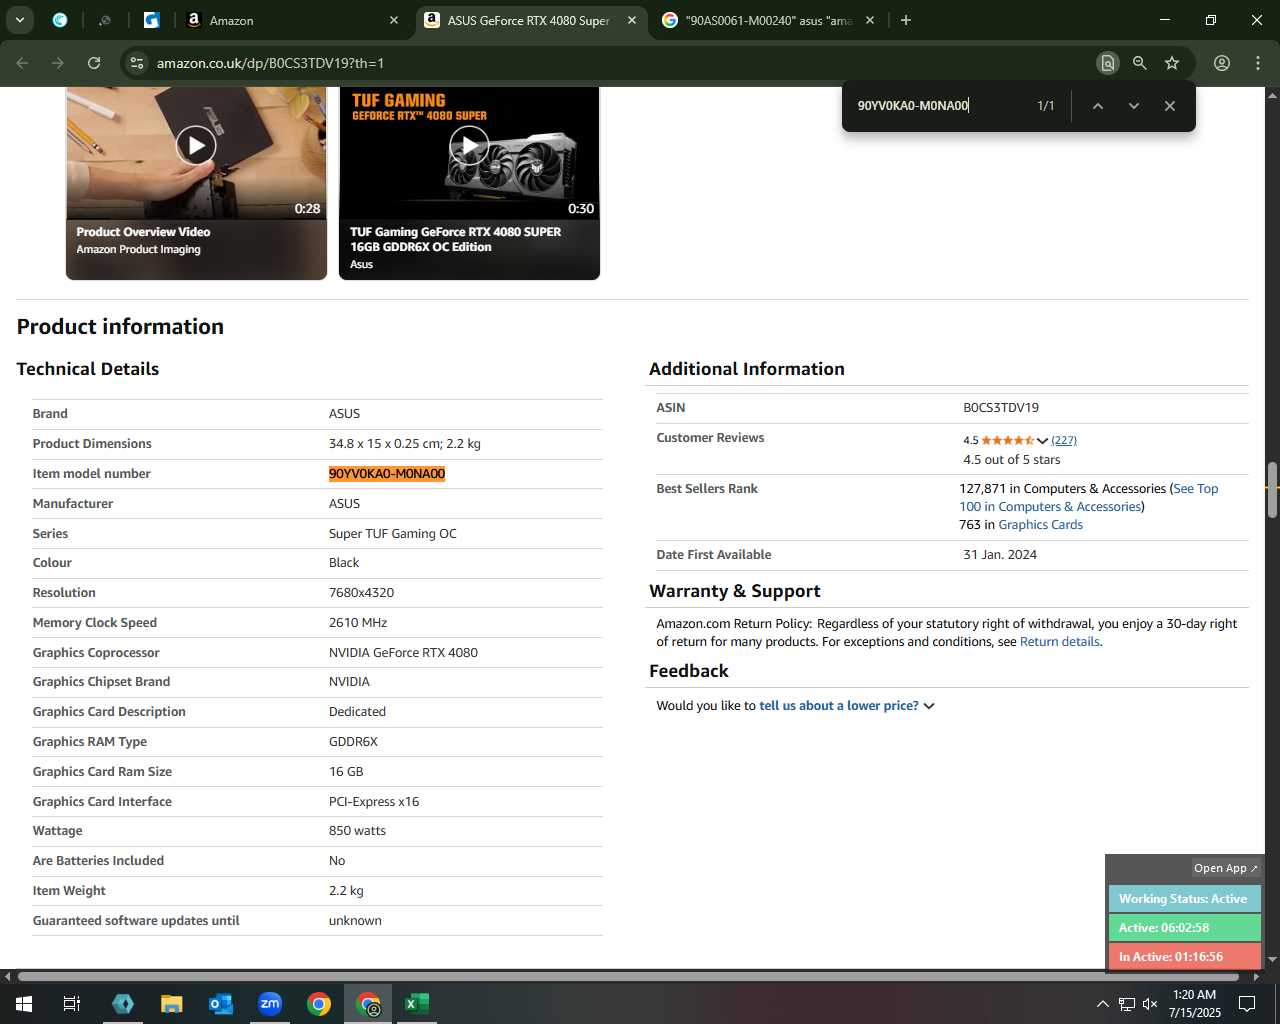Click ASIN value B0CS3TDV19
1280x1024 pixels.
pyautogui.click(x=1001, y=408)
